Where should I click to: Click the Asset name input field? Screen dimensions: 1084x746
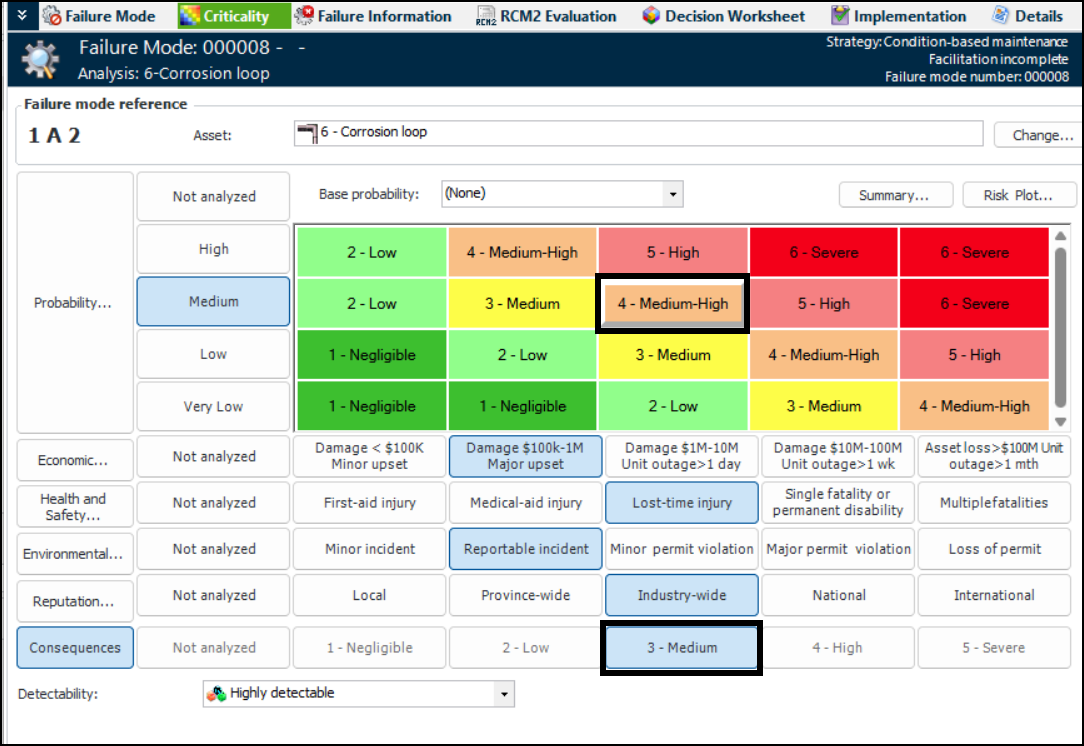(x=640, y=133)
